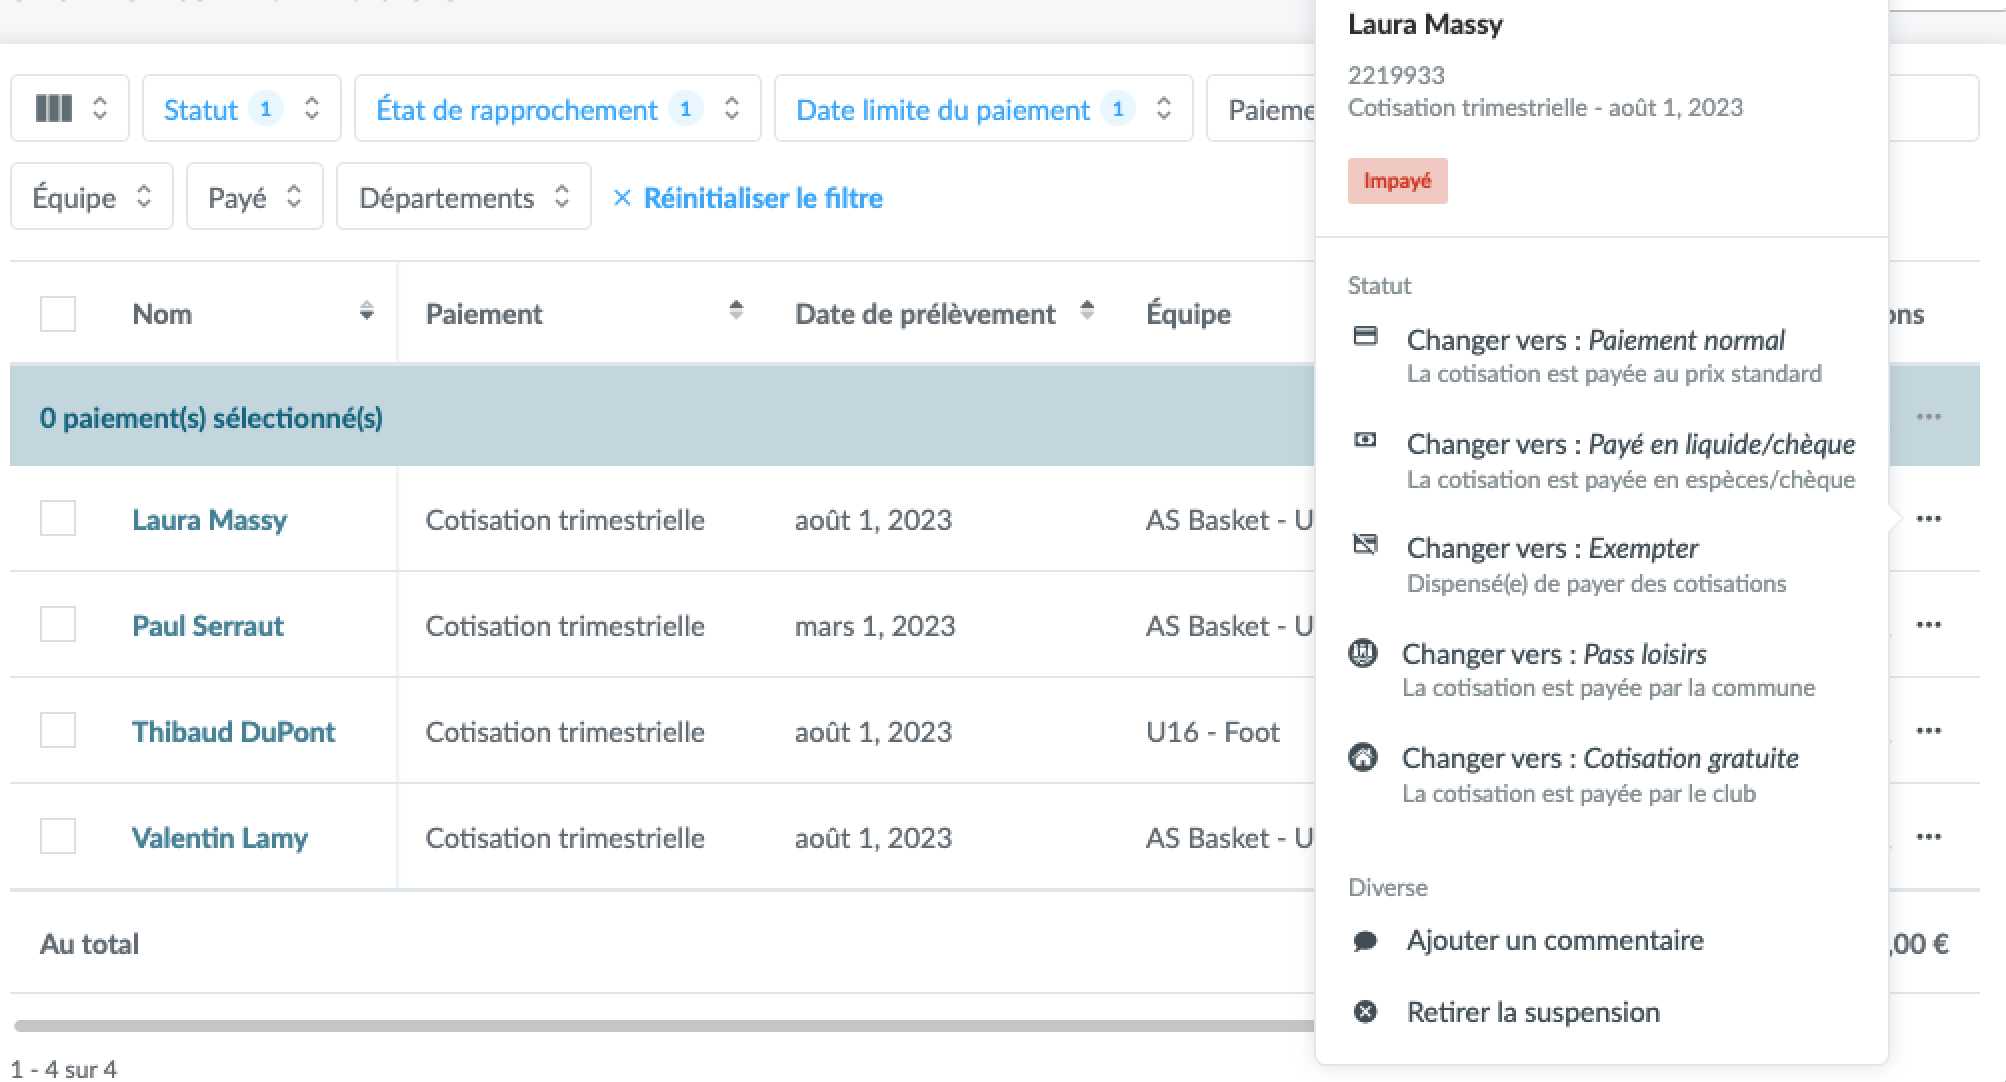
Task: Open Paul Serraut's member link
Action: point(208,626)
